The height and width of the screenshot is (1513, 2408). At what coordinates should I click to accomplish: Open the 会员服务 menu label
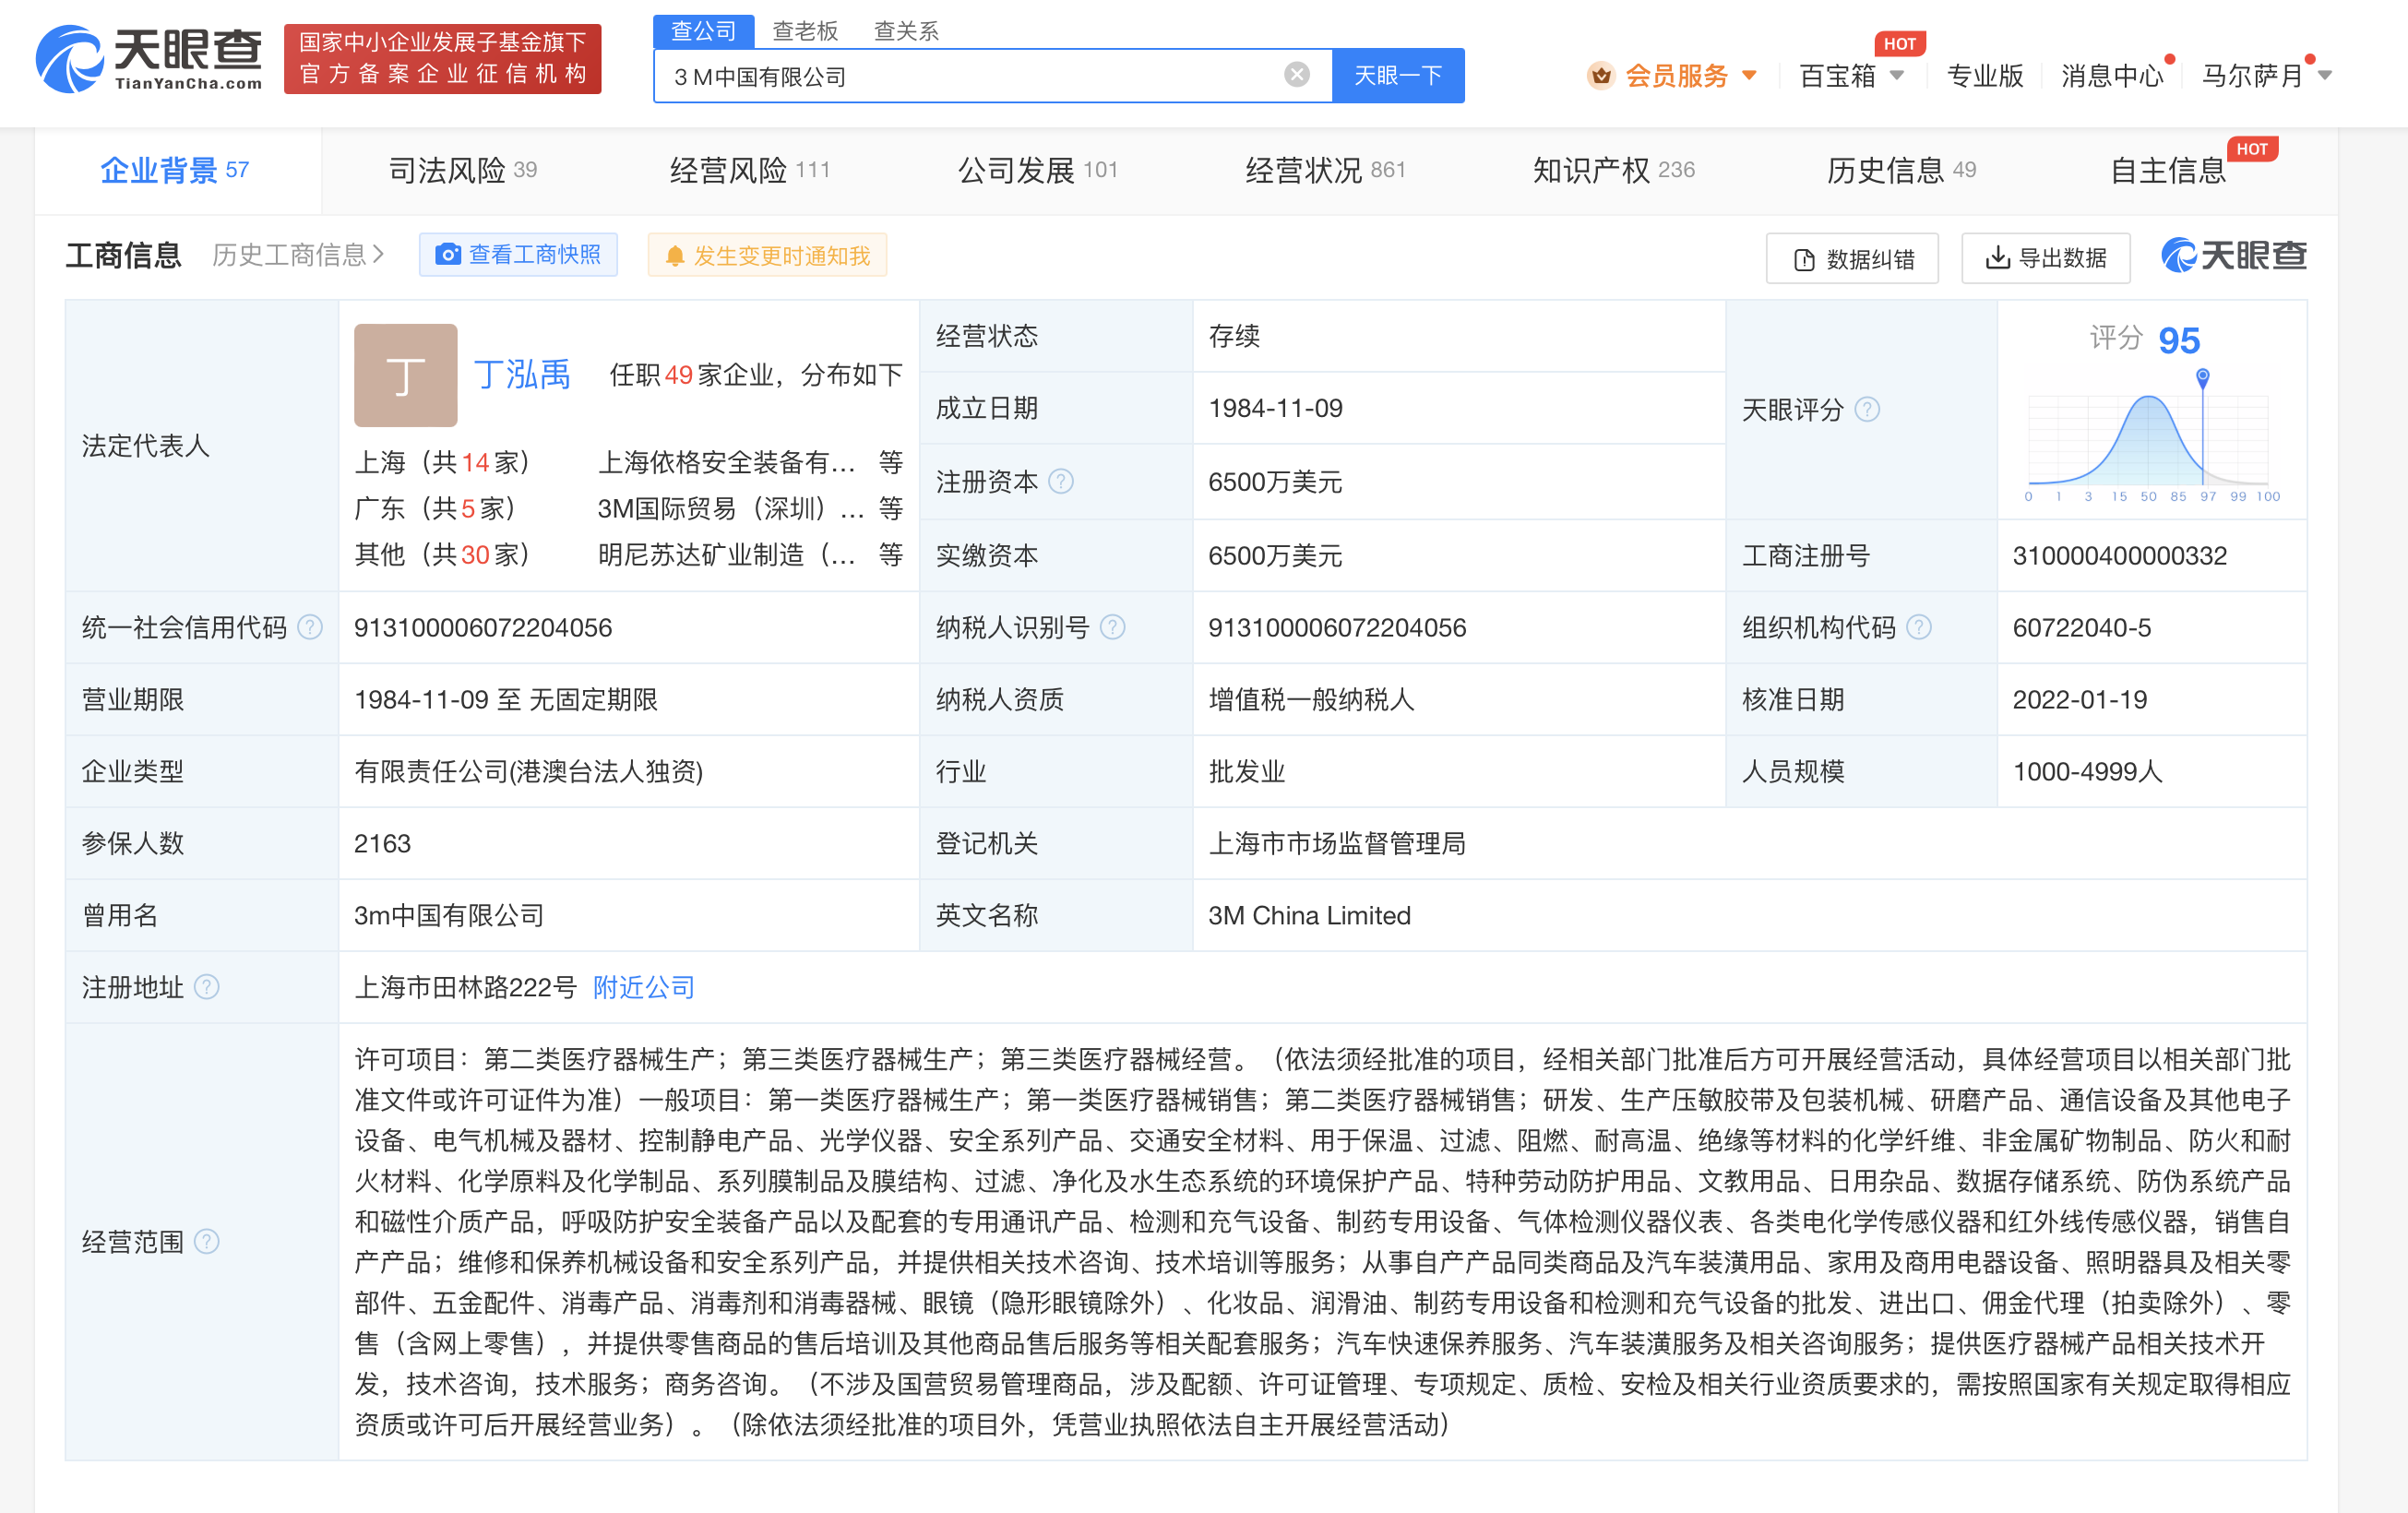[1677, 75]
